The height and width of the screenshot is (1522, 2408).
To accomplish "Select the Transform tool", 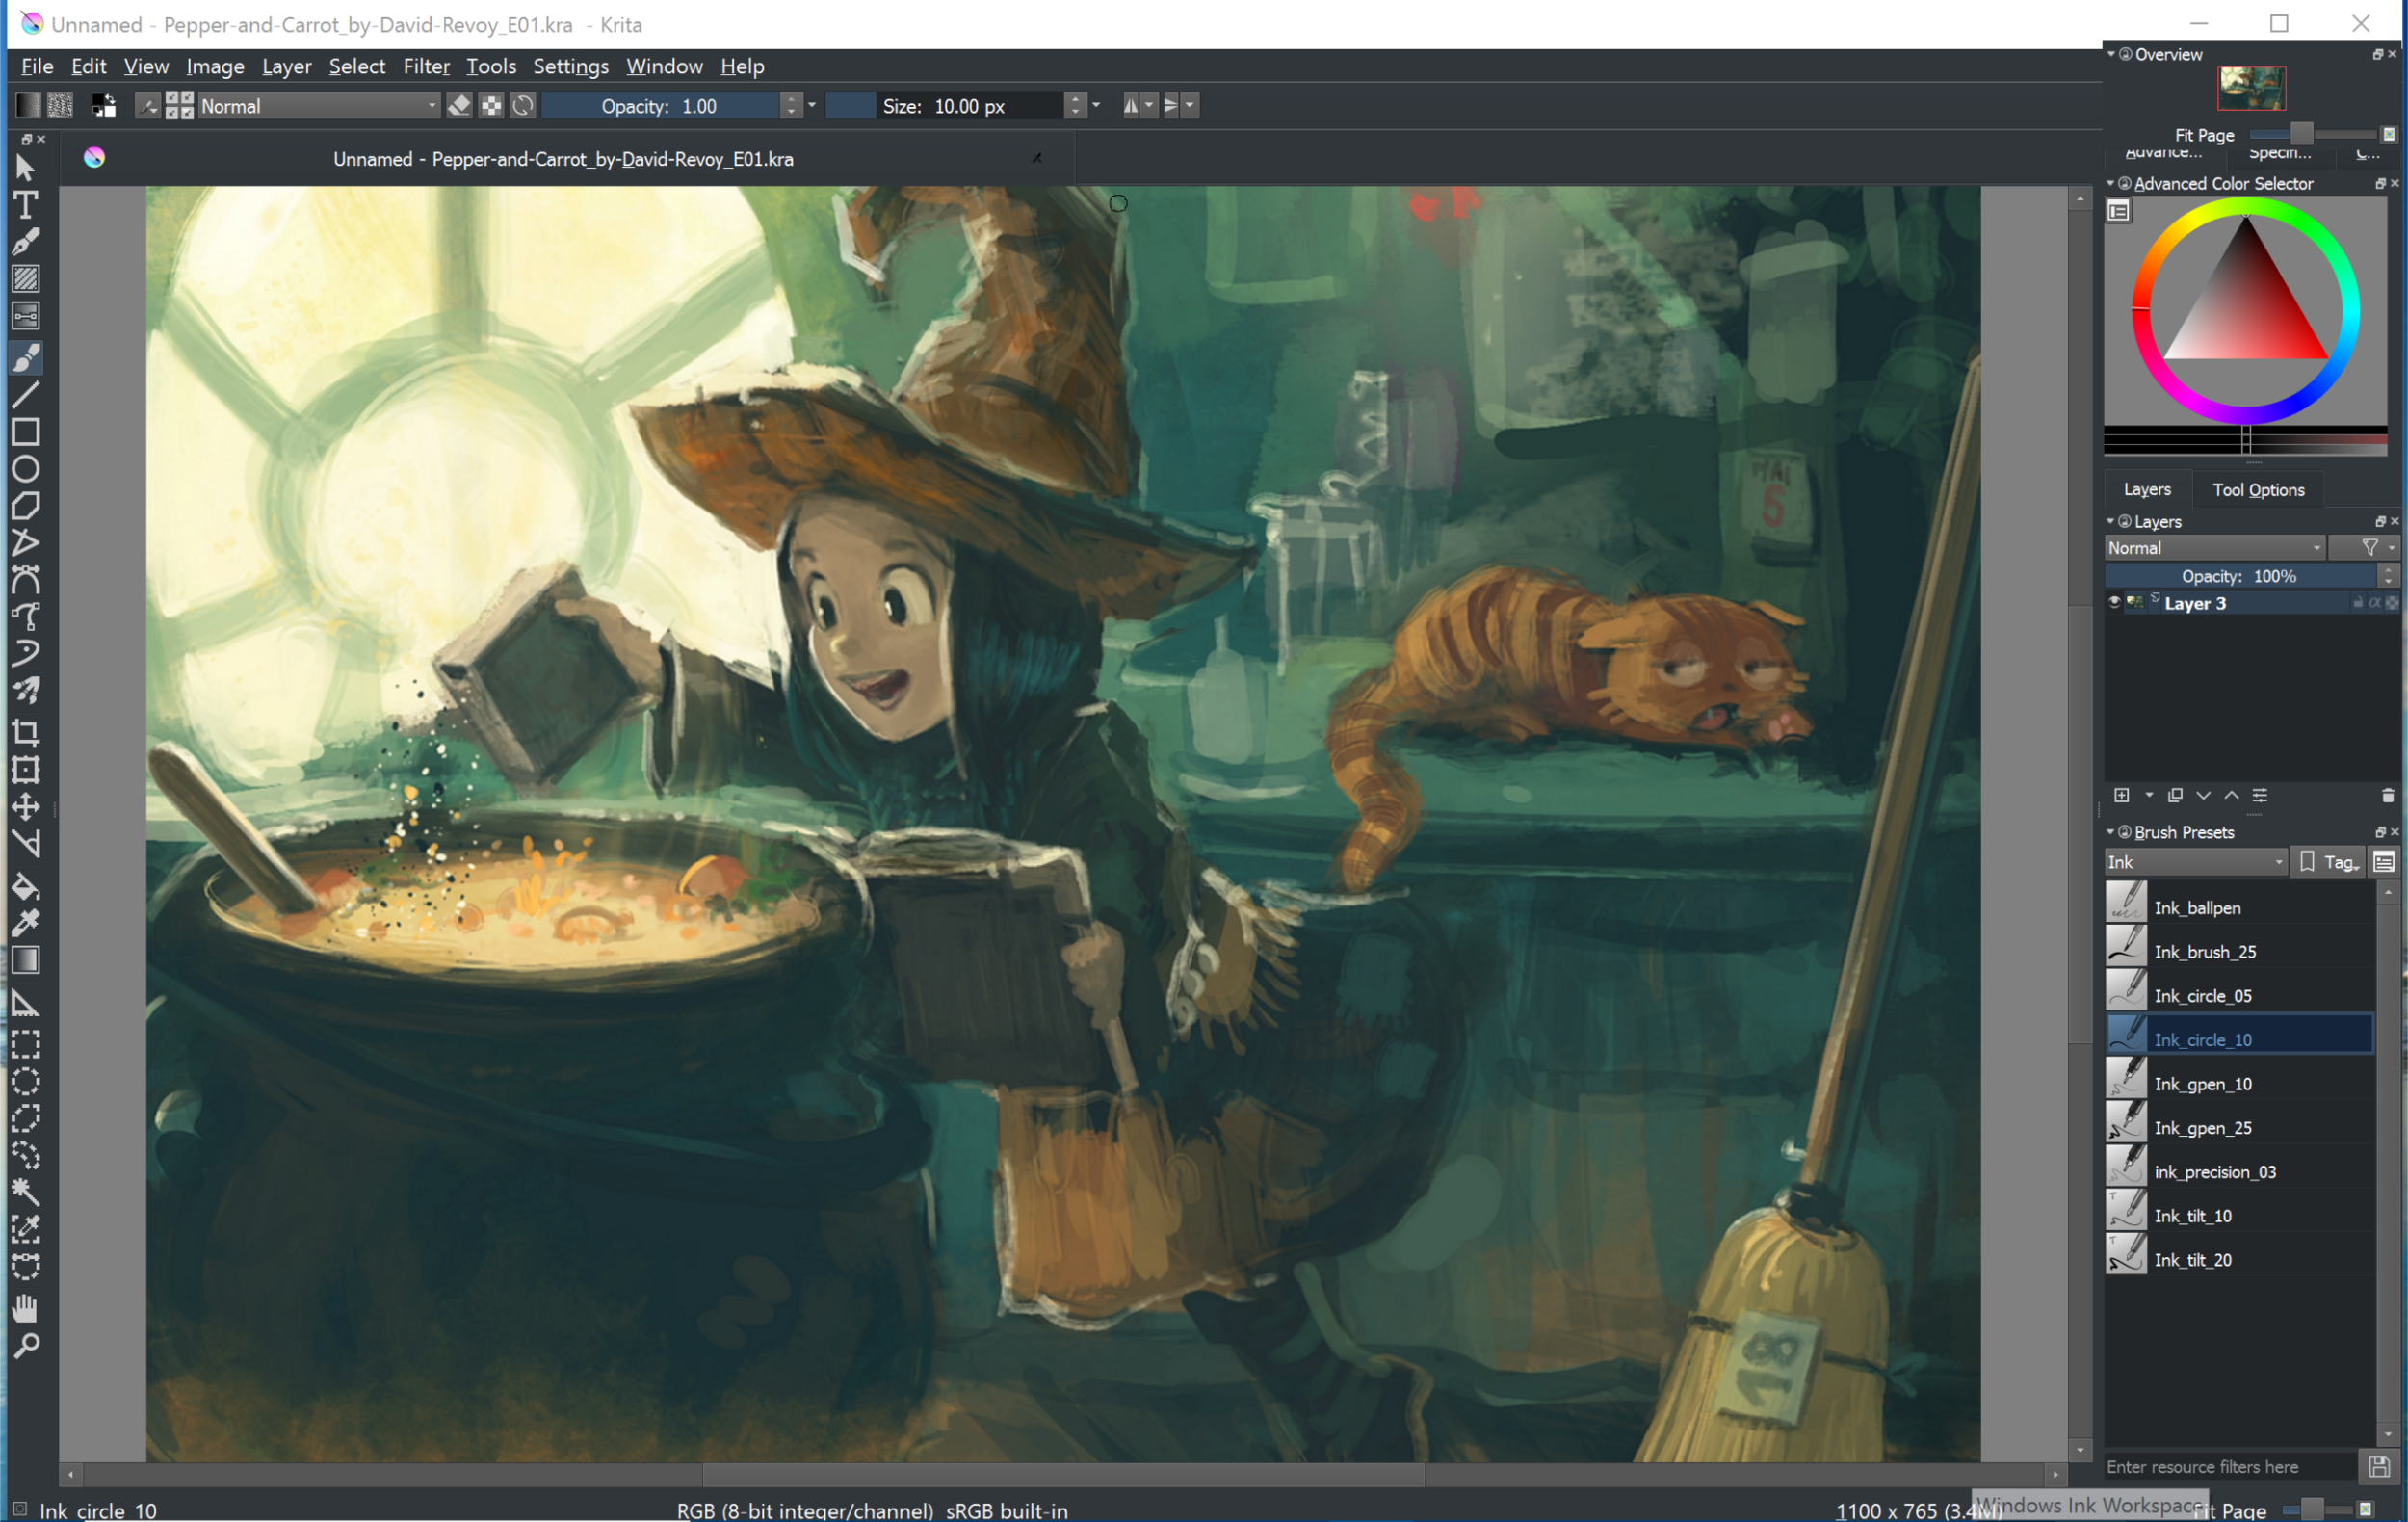I will click(25, 770).
